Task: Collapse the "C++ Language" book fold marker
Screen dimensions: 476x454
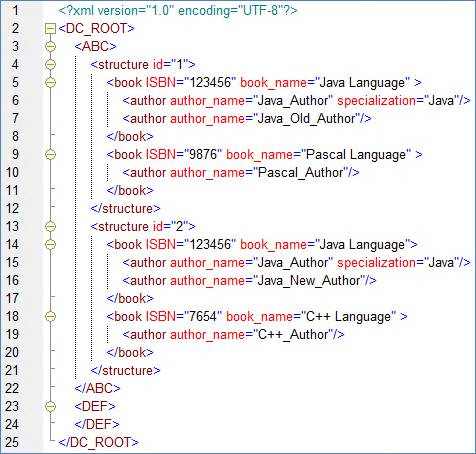Action: point(50,316)
